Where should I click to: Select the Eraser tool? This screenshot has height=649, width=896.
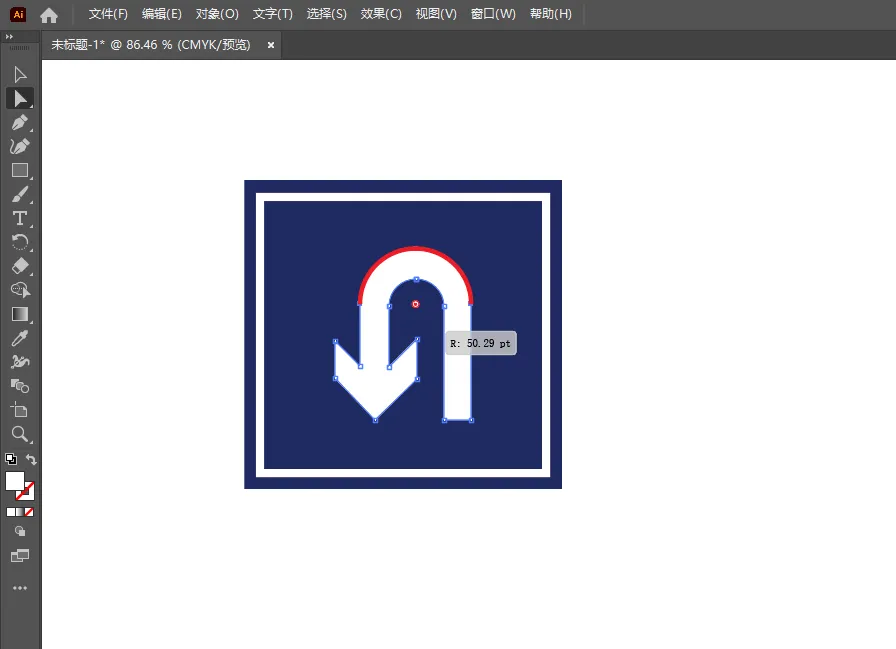(x=20, y=266)
